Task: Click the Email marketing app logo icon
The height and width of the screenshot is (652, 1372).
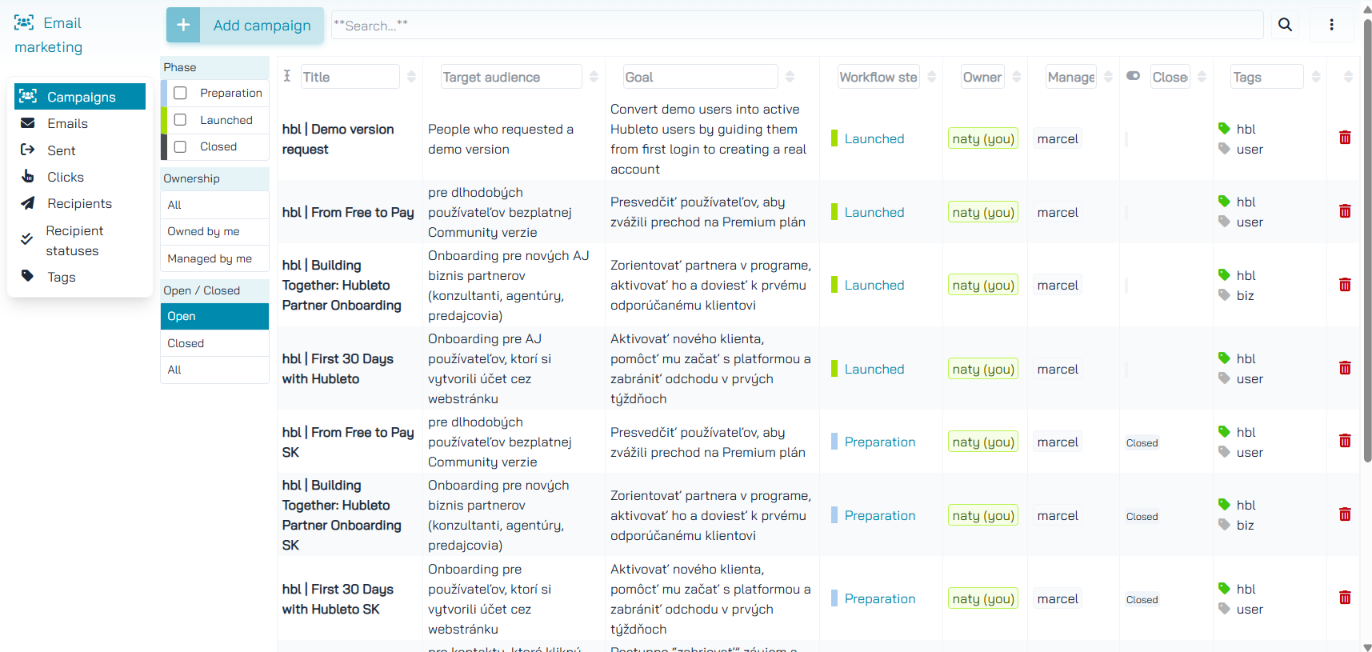Action: [24, 22]
